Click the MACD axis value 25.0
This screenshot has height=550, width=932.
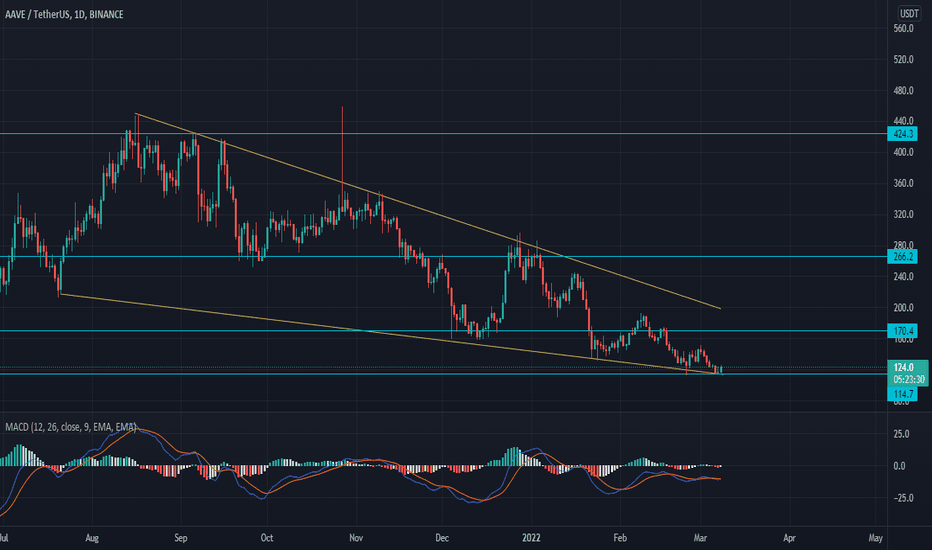(901, 434)
